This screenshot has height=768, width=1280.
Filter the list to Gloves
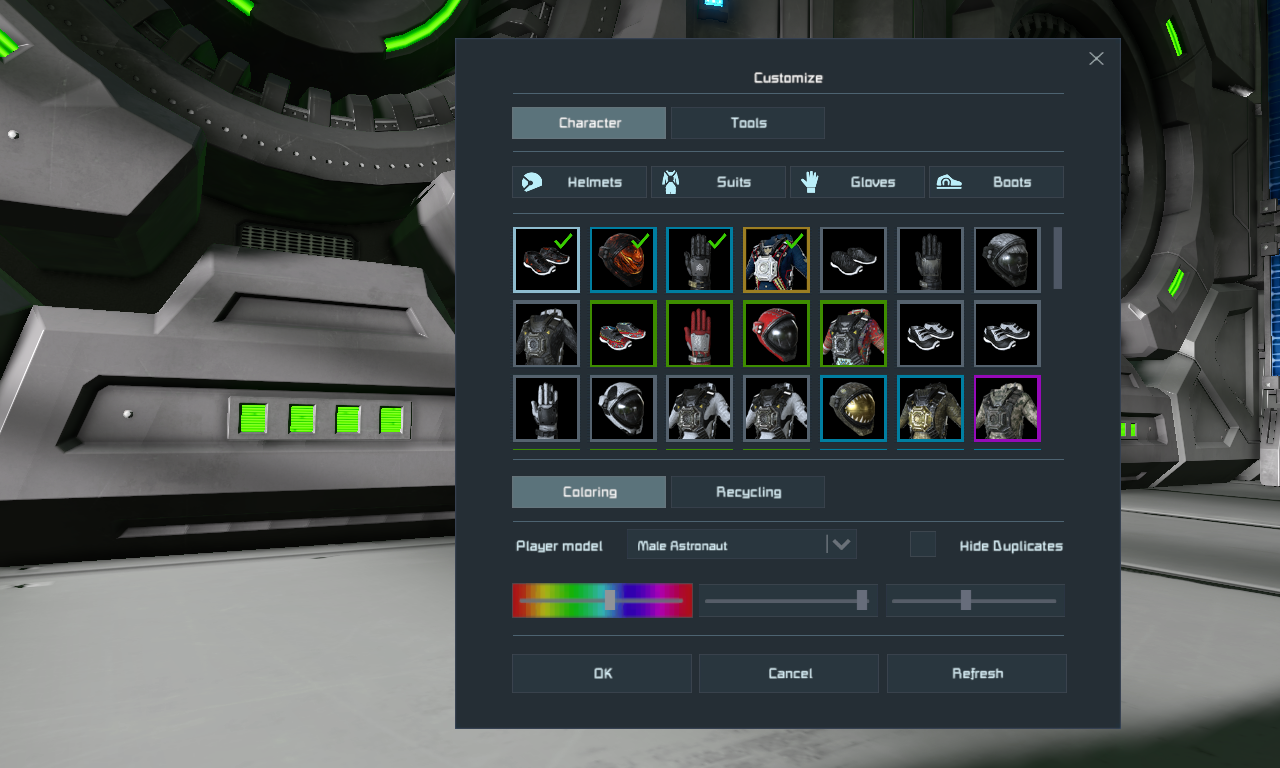(x=857, y=182)
